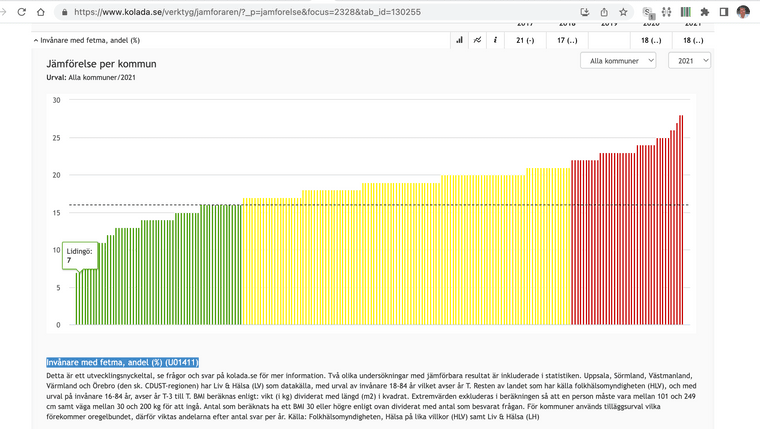The height and width of the screenshot is (429, 760).
Task: Click the browser home button
Action: (x=41, y=12)
